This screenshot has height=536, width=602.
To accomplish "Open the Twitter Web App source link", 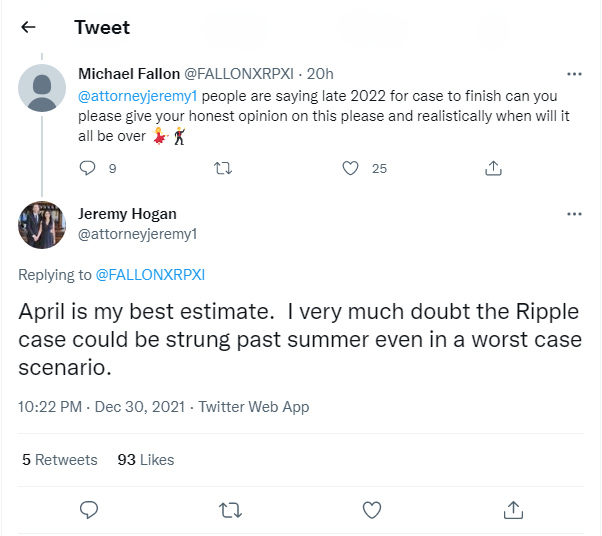I will point(254,407).
